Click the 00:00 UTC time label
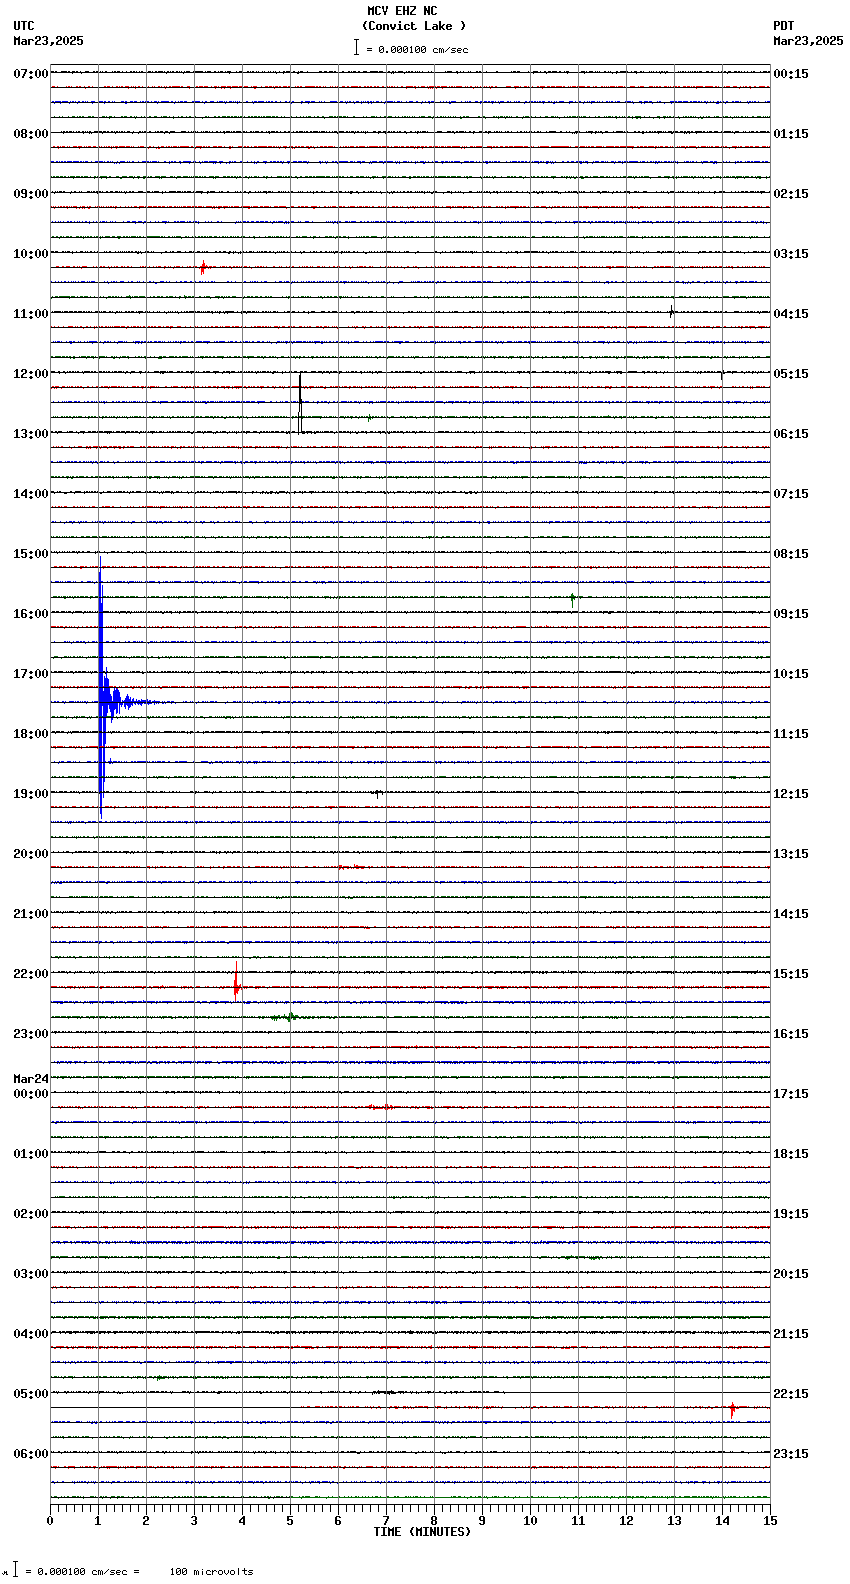 [x=31, y=1094]
